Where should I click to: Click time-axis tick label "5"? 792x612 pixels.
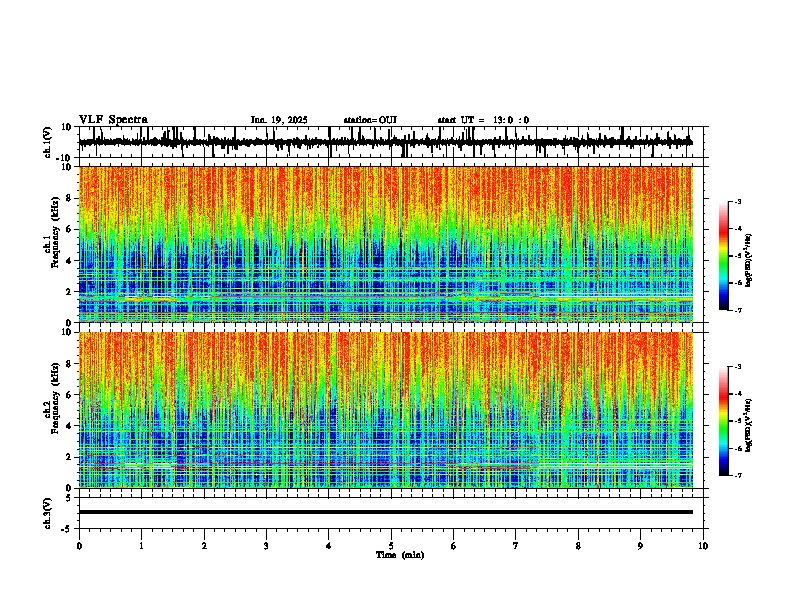tap(391, 546)
